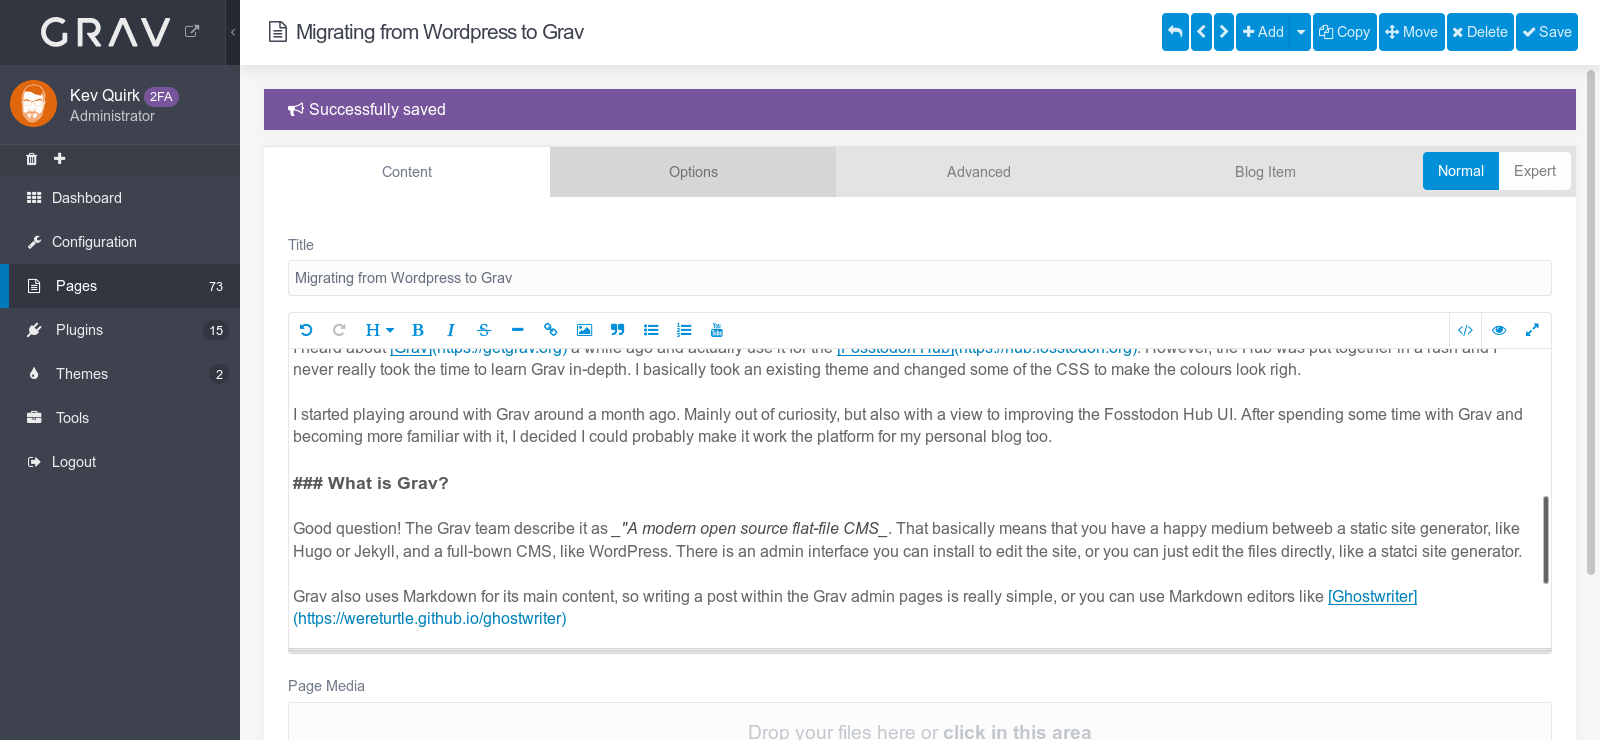
Task: Click the undo icon in the editor
Action: [x=306, y=330]
